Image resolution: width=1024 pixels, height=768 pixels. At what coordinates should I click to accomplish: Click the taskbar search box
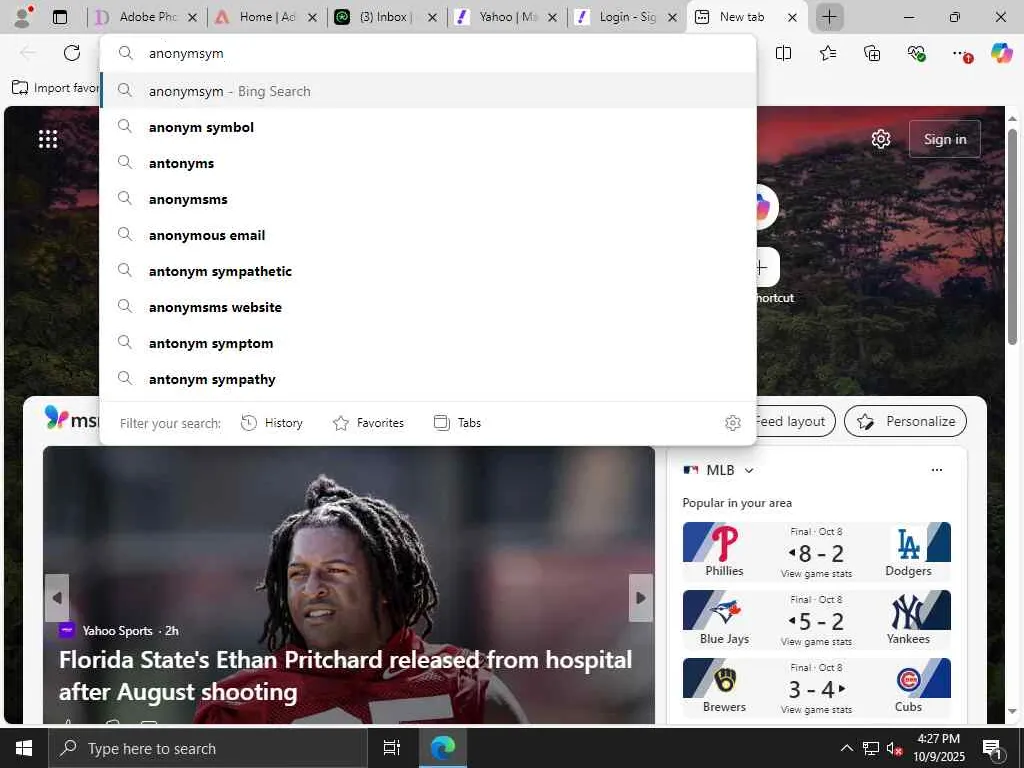[x=208, y=748]
